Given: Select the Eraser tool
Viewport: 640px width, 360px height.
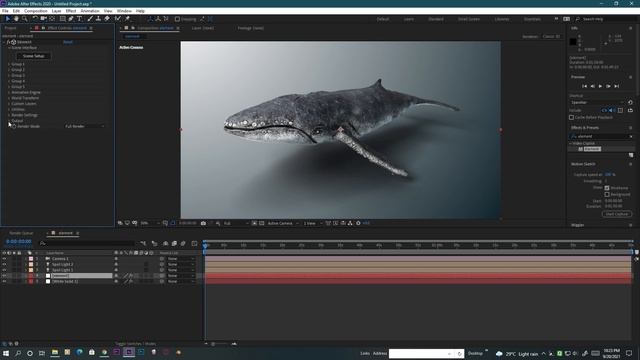Looking at the screenshot, I should pos(107,19).
